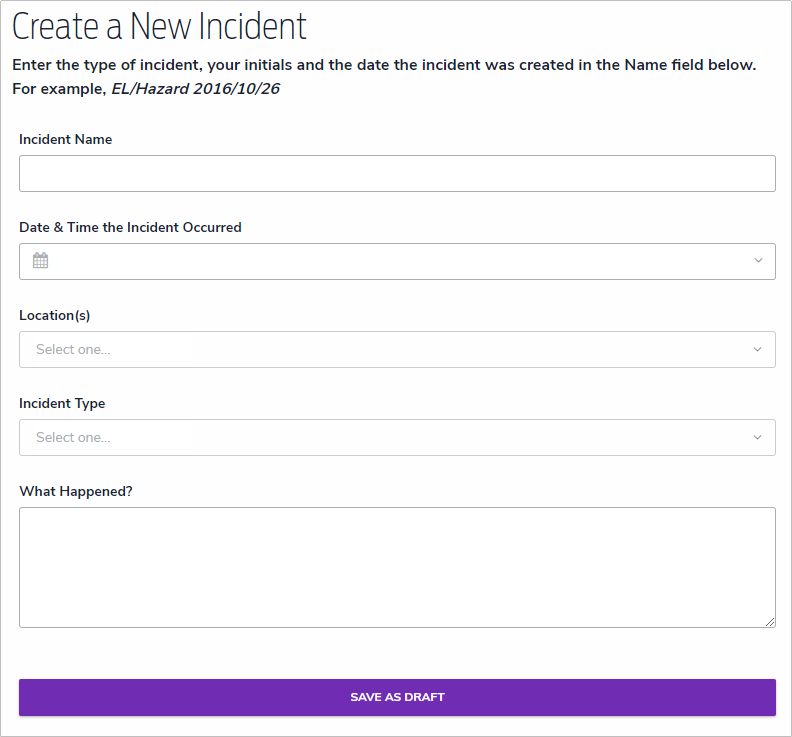Click the example text 'EL/Hazard 2016/10/26'
This screenshot has width=792, height=737.
pyautogui.click(x=195, y=89)
